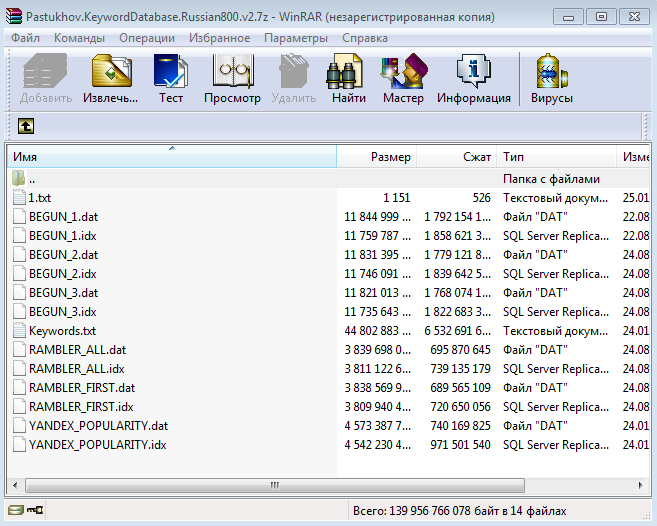The image size is (657, 526).
Task: Sort by the Размер column header
Action: [x=377, y=157]
